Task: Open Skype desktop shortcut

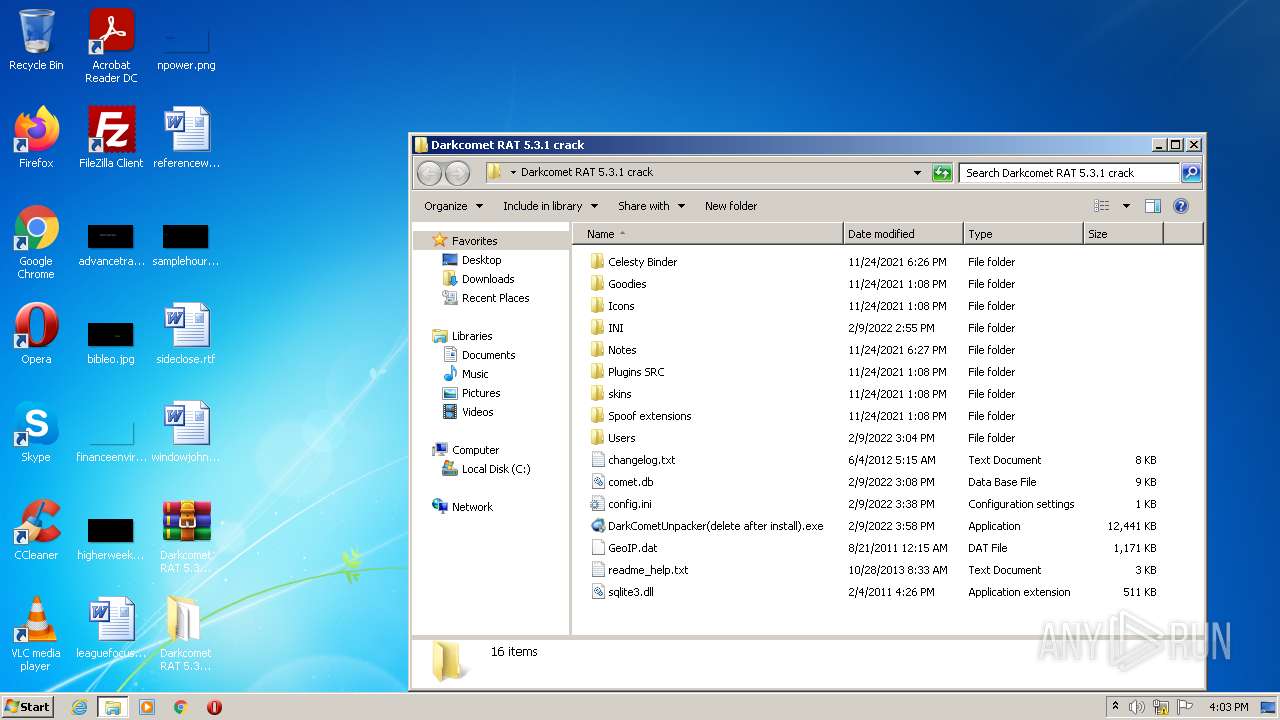Action: tap(36, 431)
